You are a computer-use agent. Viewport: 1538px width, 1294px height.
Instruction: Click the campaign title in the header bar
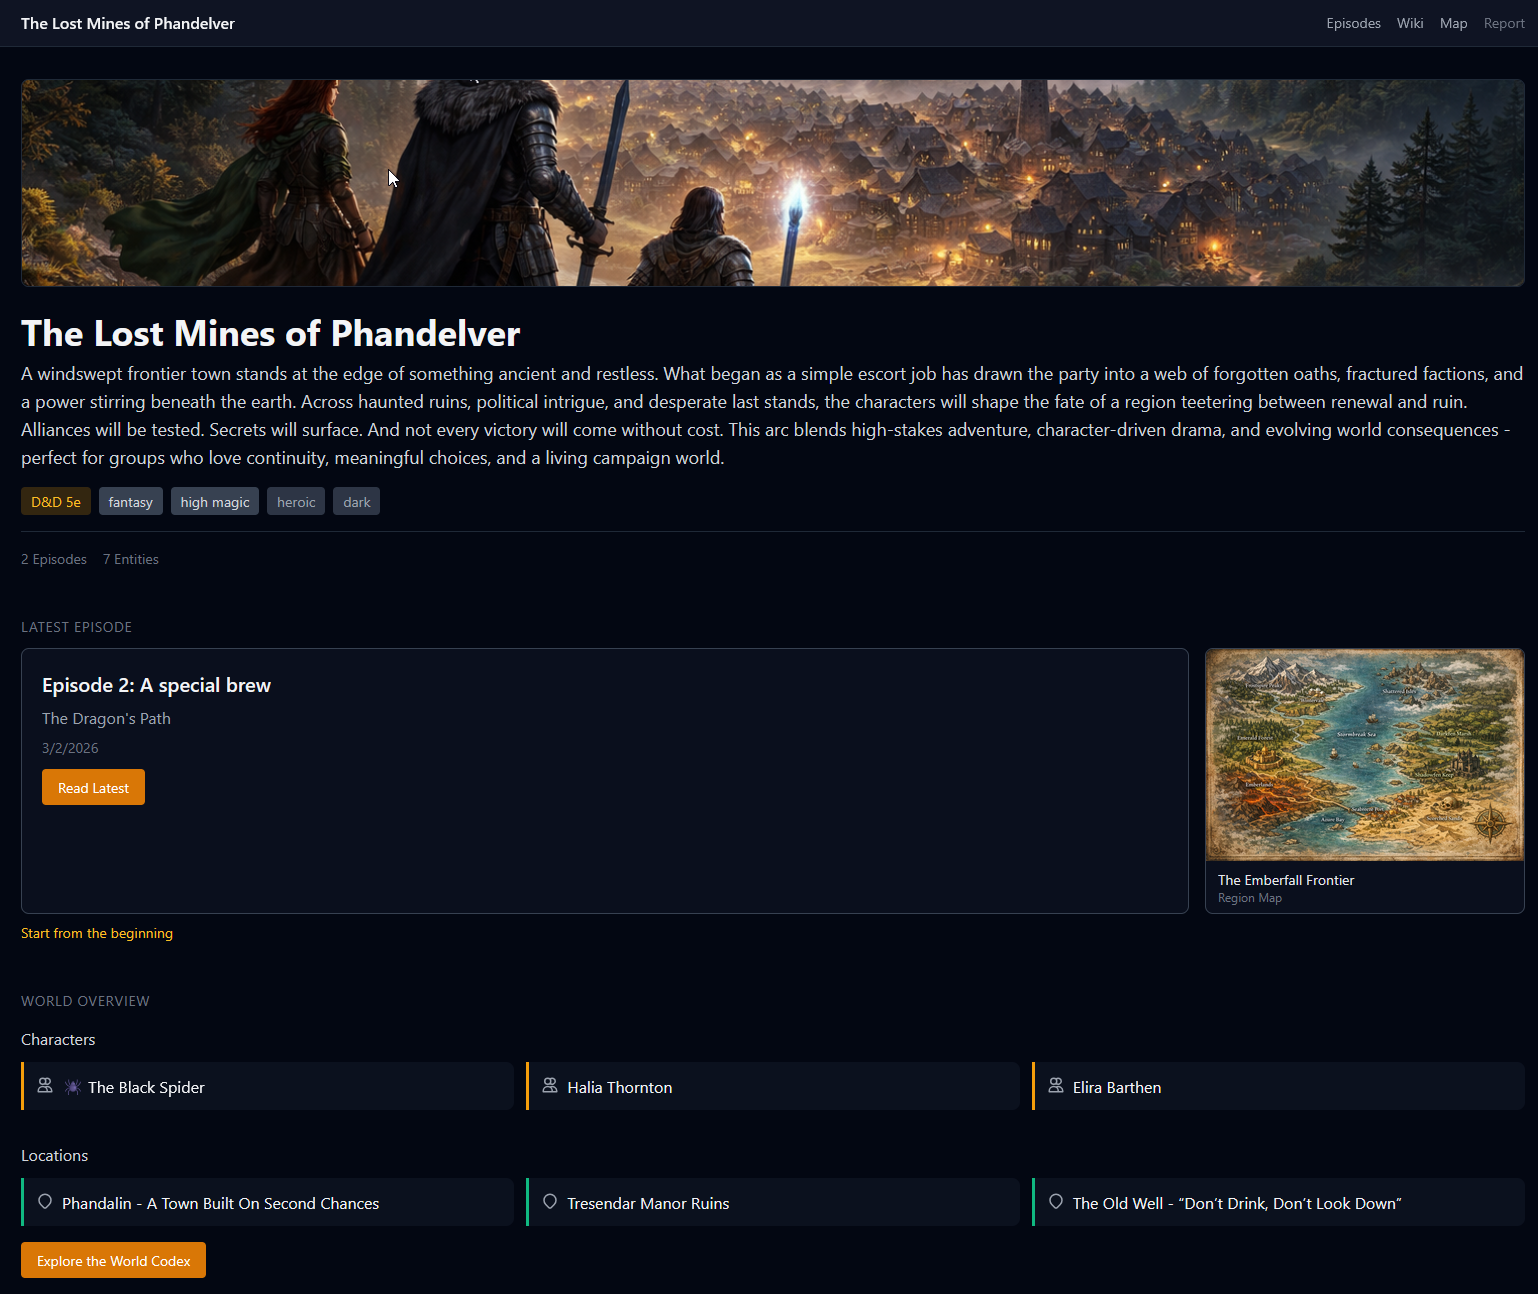tap(128, 23)
